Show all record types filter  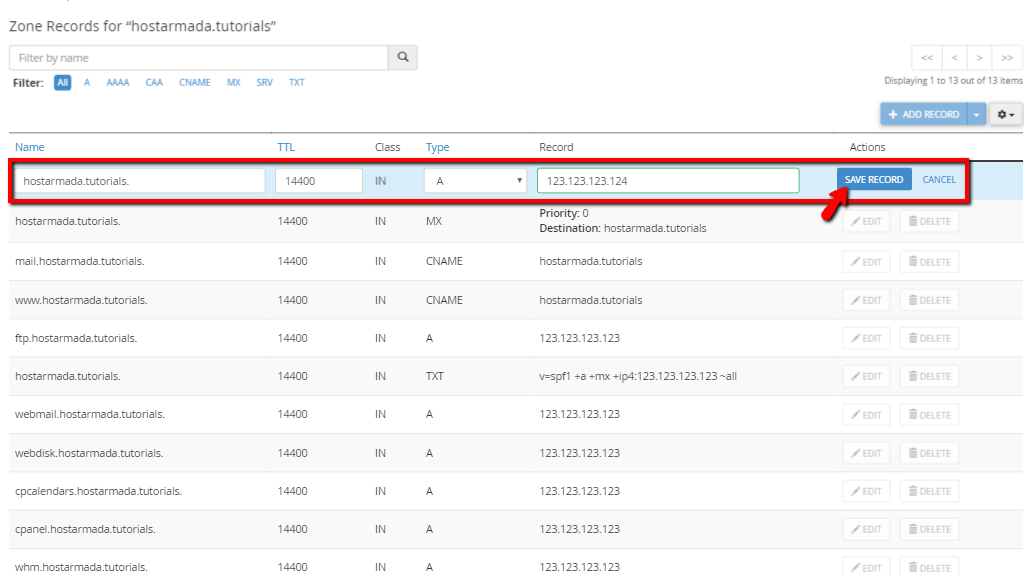coord(62,82)
